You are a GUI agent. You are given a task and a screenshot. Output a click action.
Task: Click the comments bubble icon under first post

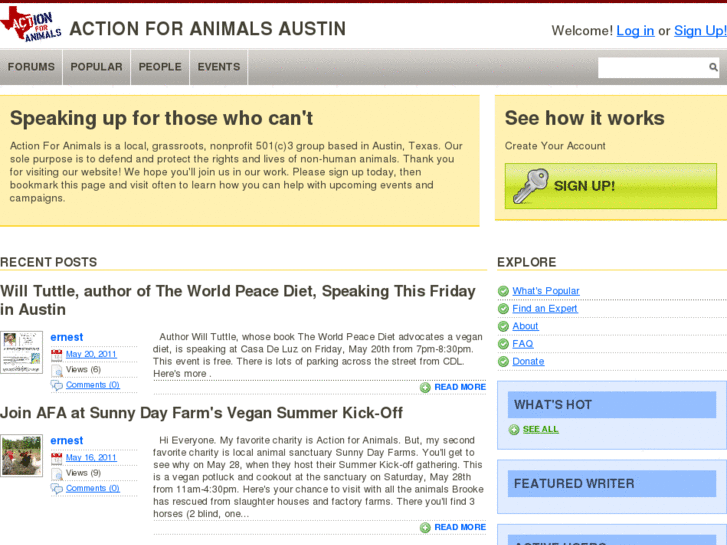click(x=57, y=385)
